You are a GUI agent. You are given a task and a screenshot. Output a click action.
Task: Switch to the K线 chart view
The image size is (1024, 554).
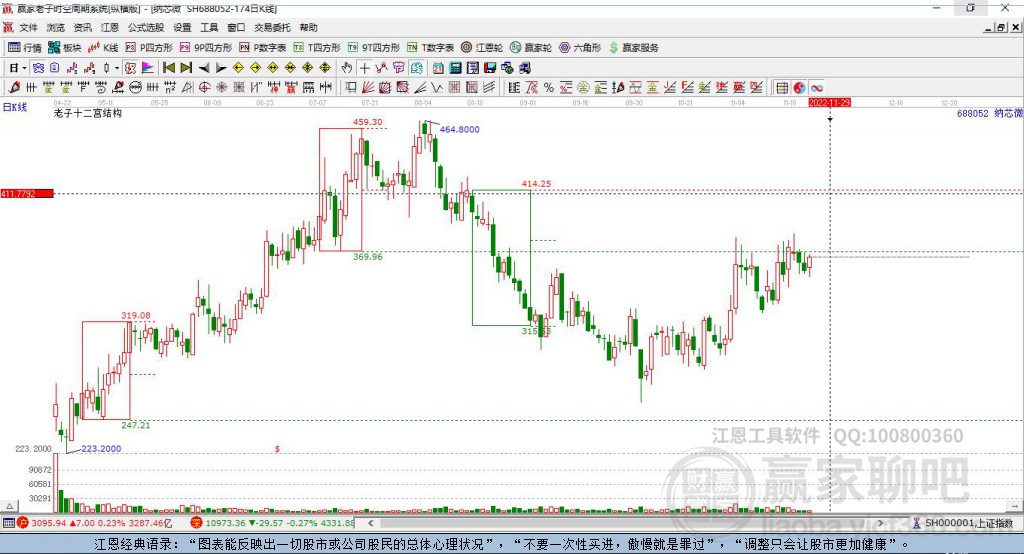pos(103,48)
